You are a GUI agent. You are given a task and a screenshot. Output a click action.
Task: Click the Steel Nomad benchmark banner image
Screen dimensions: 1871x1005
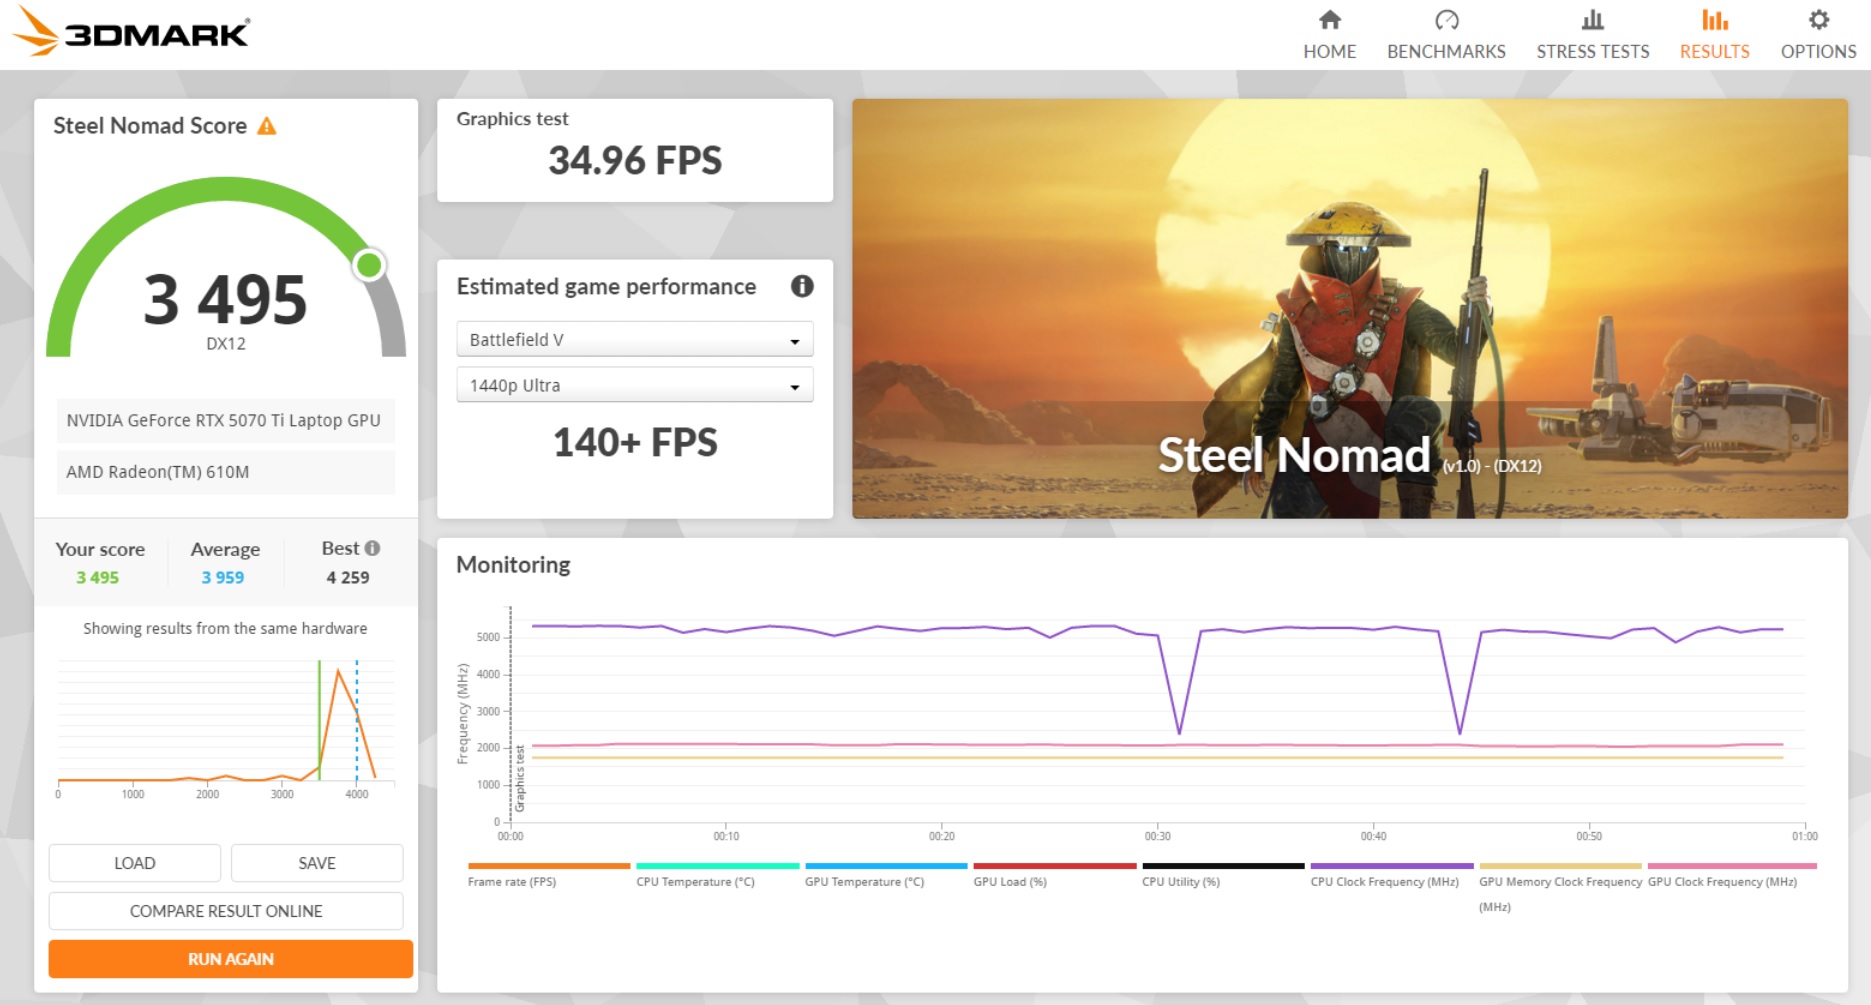pos(1349,308)
